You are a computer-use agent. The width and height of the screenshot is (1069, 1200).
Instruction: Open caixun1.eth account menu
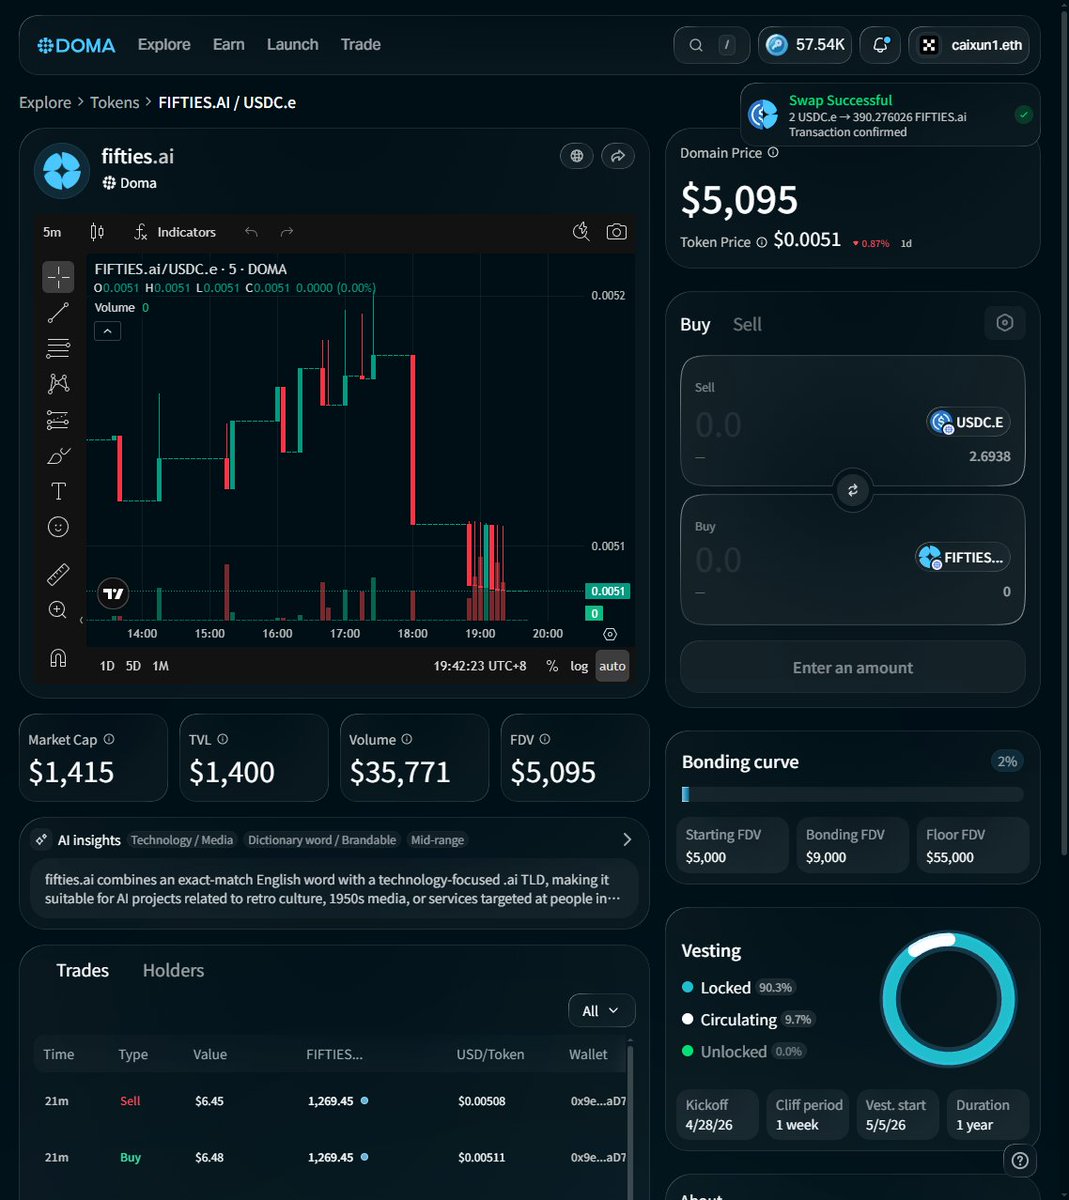coord(969,45)
